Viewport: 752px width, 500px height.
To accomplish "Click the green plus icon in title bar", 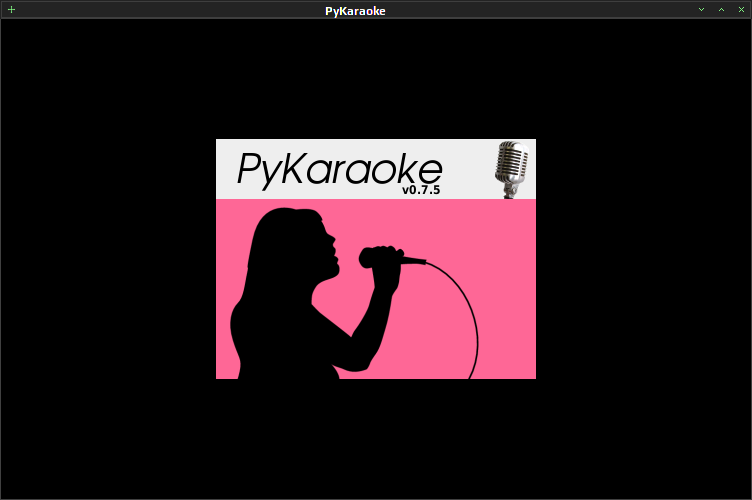I will pyautogui.click(x=12, y=10).
